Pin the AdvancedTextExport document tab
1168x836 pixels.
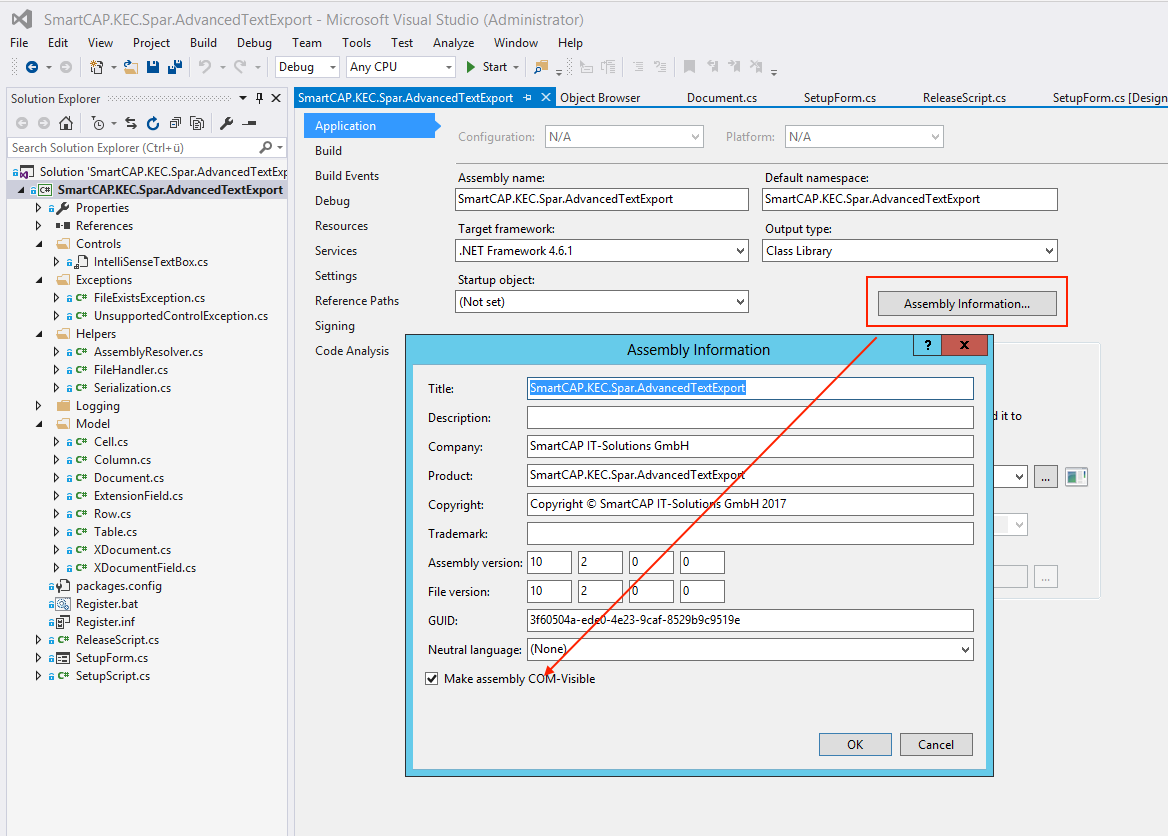(527, 98)
